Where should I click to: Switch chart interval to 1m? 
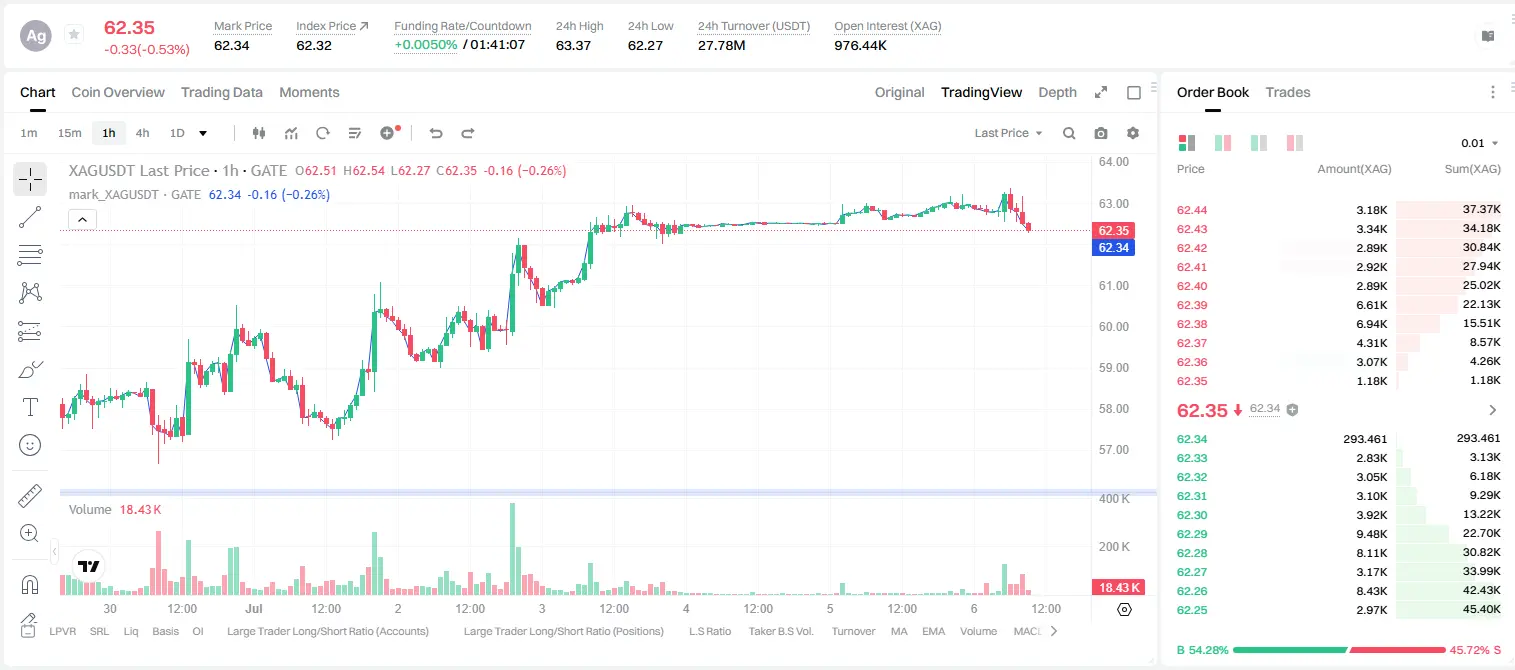point(29,133)
